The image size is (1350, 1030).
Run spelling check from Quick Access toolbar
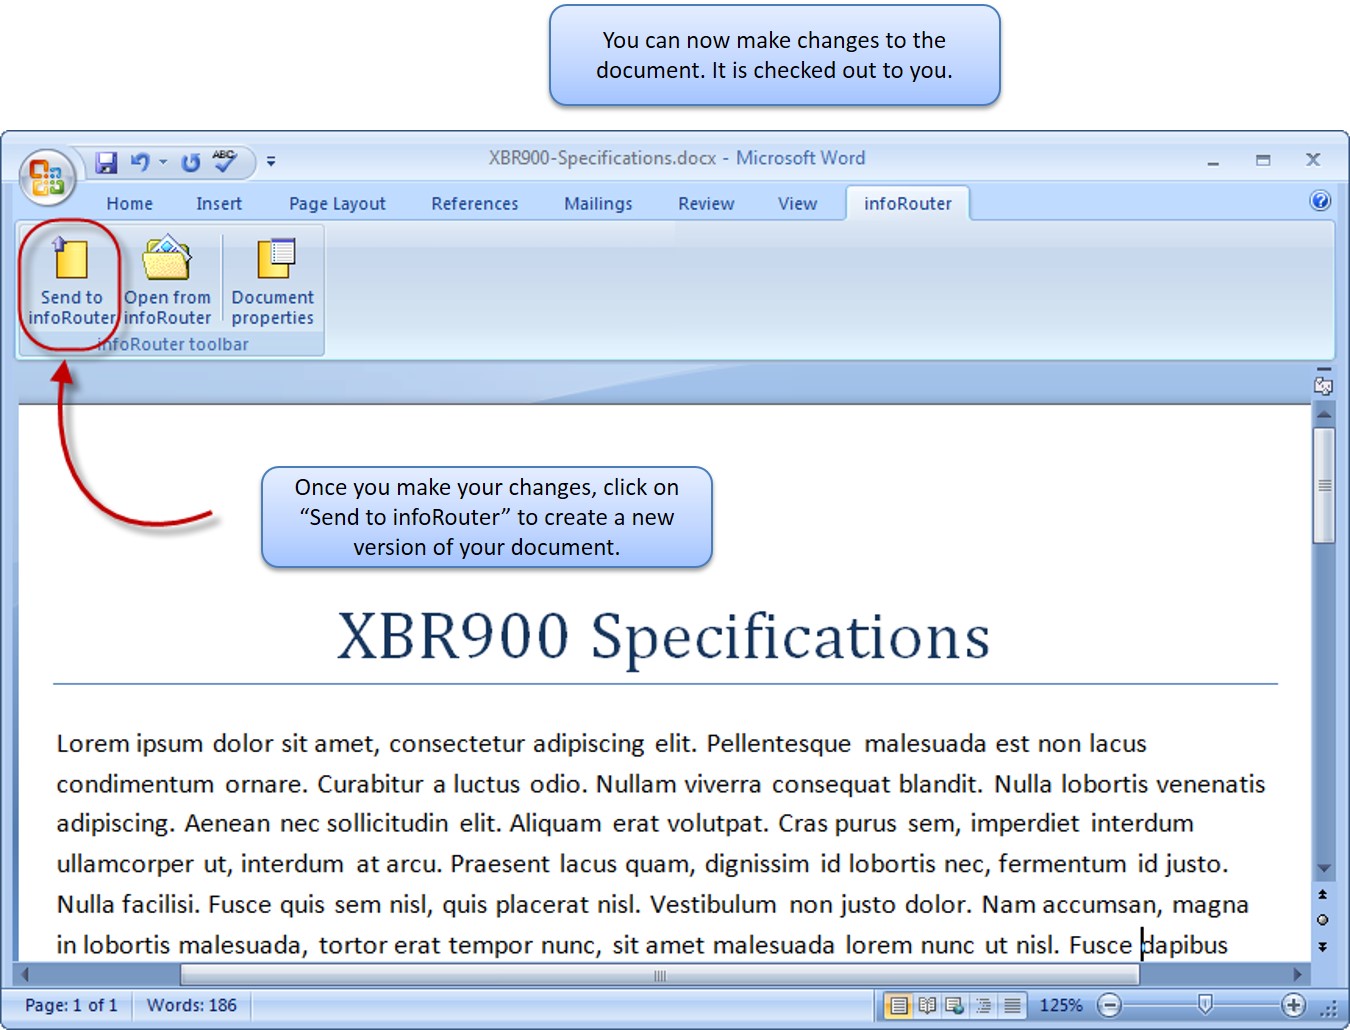pos(225,161)
